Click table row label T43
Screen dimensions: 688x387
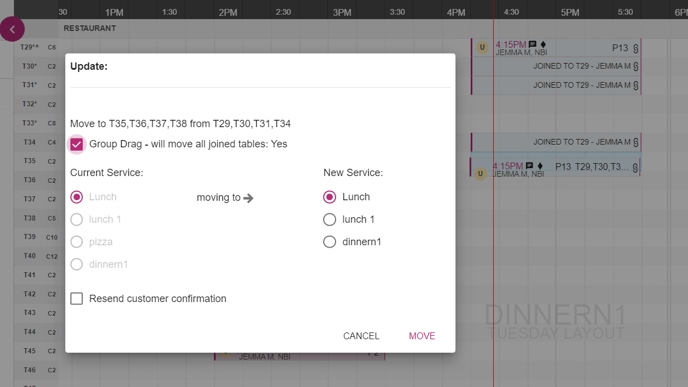(x=29, y=312)
